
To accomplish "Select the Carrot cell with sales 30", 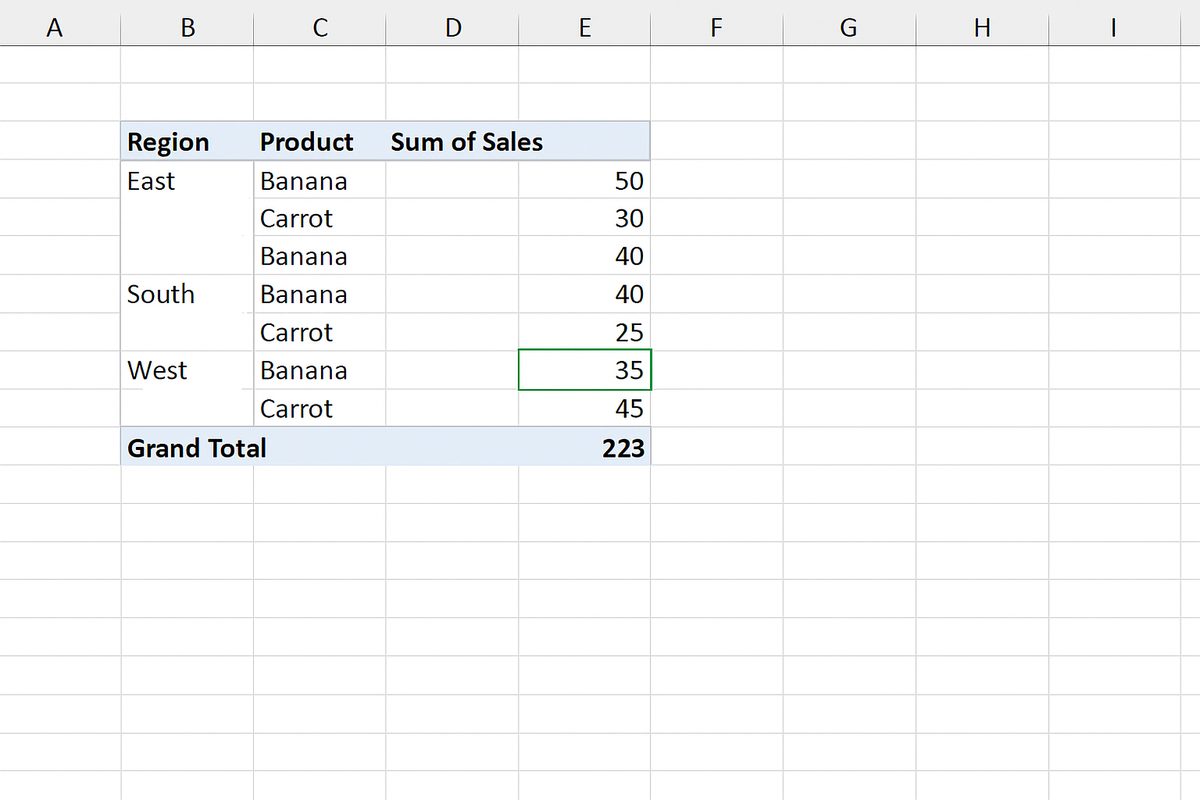I will pos(319,218).
